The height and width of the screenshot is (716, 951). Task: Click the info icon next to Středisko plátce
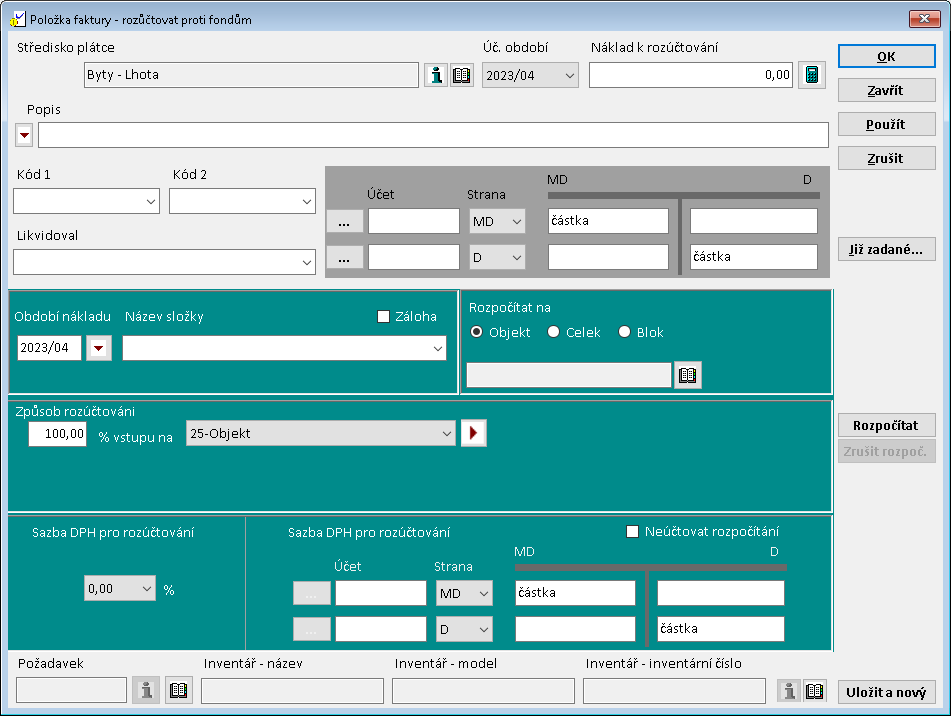[436, 76]
